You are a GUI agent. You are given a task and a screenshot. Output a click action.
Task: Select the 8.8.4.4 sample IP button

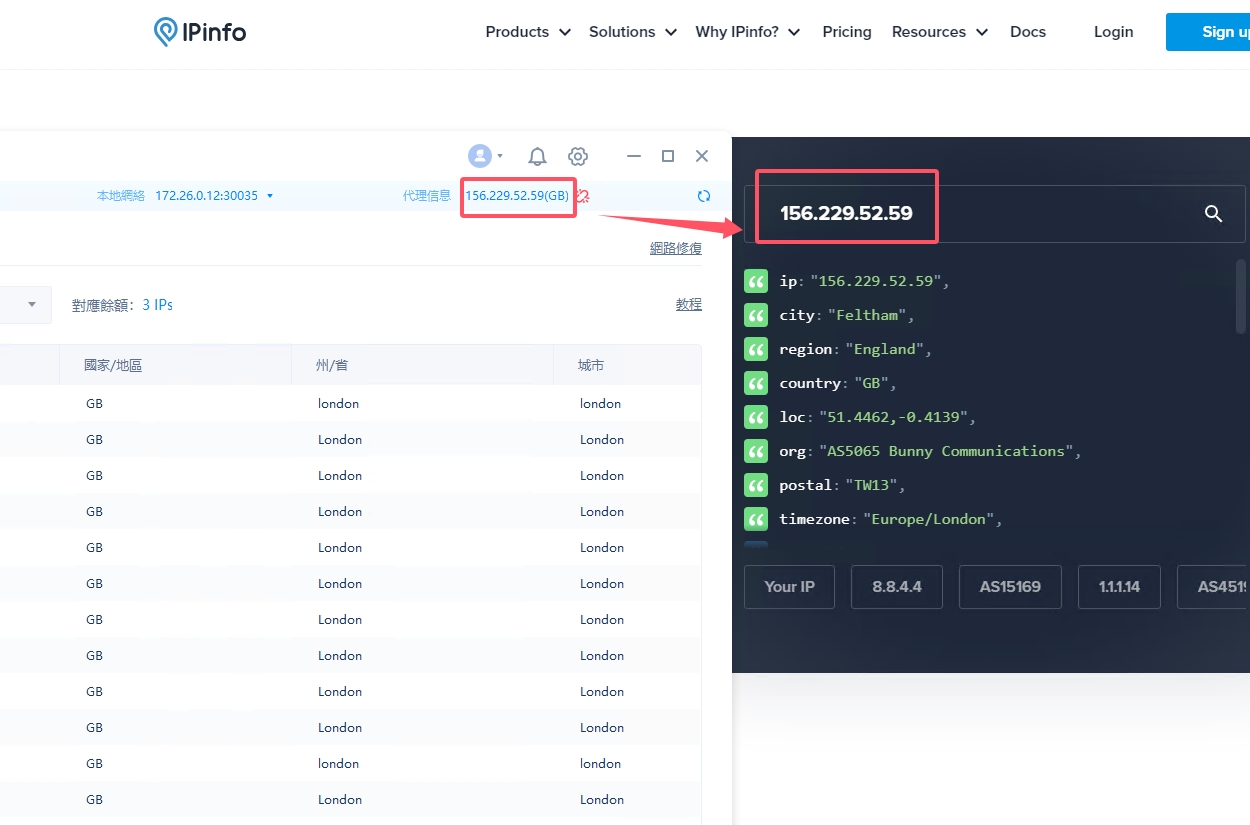click(897, 587)
